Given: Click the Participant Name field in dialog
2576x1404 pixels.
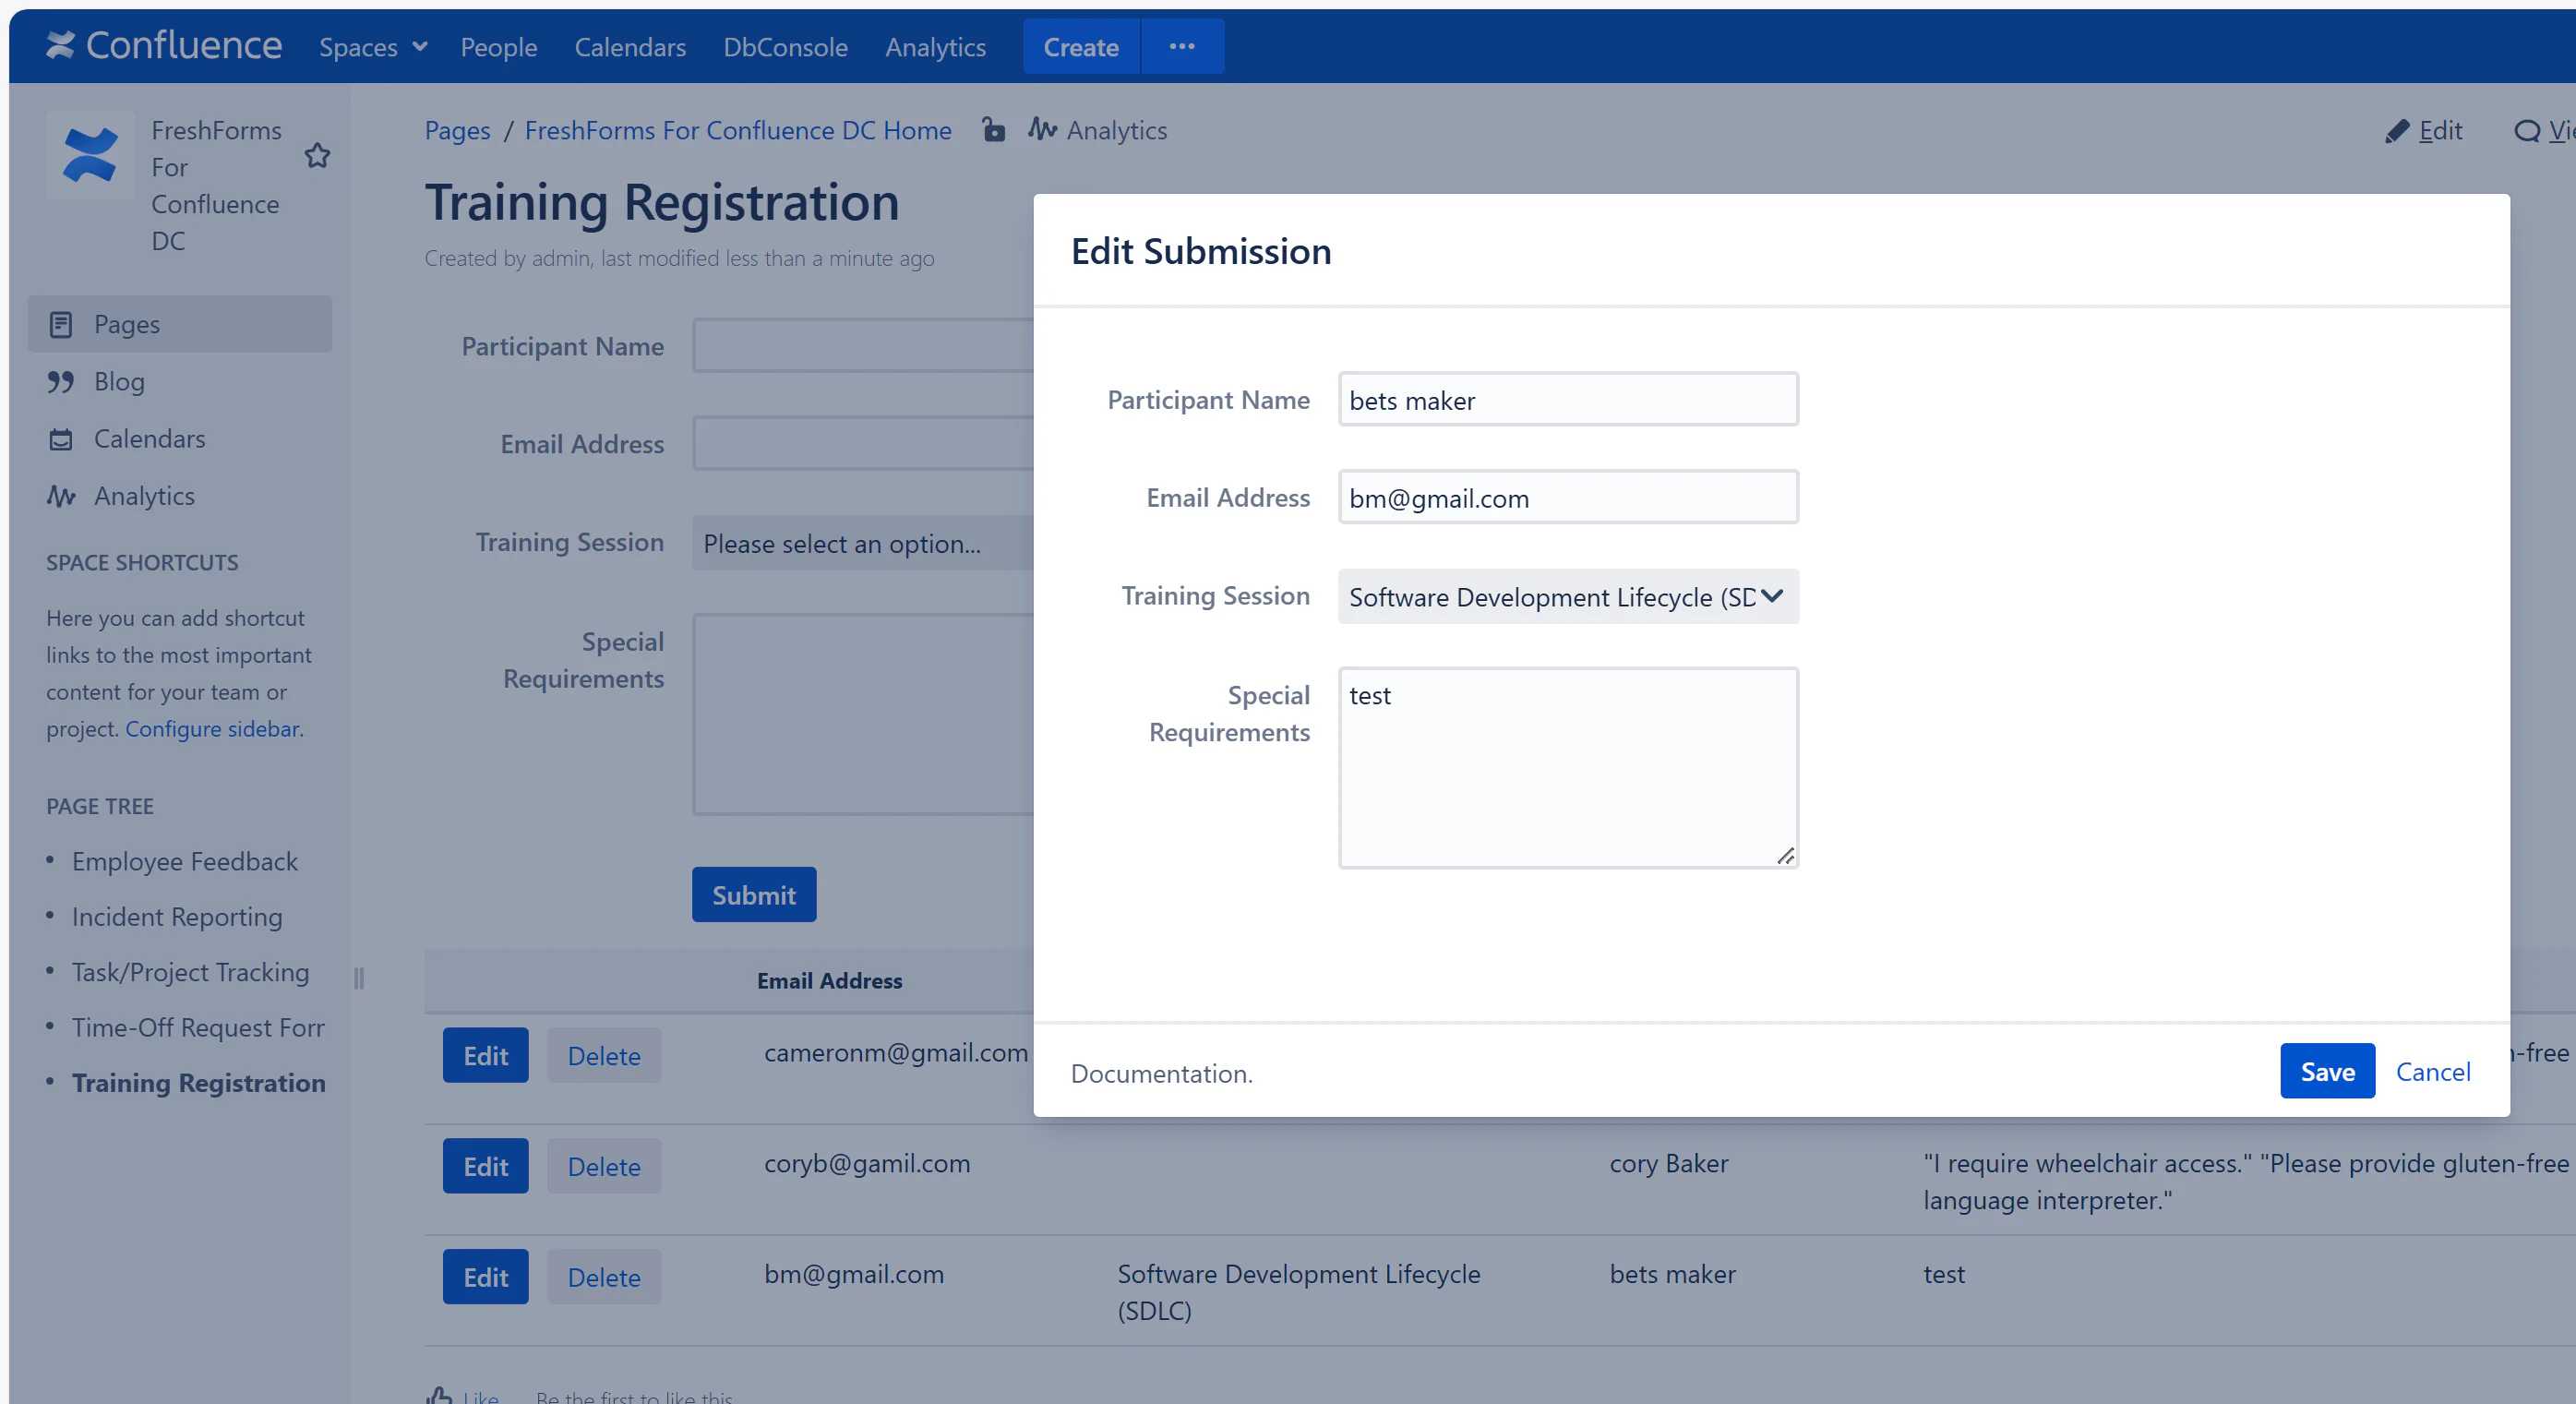Looking at the screenshot, I should point(1567,400).
